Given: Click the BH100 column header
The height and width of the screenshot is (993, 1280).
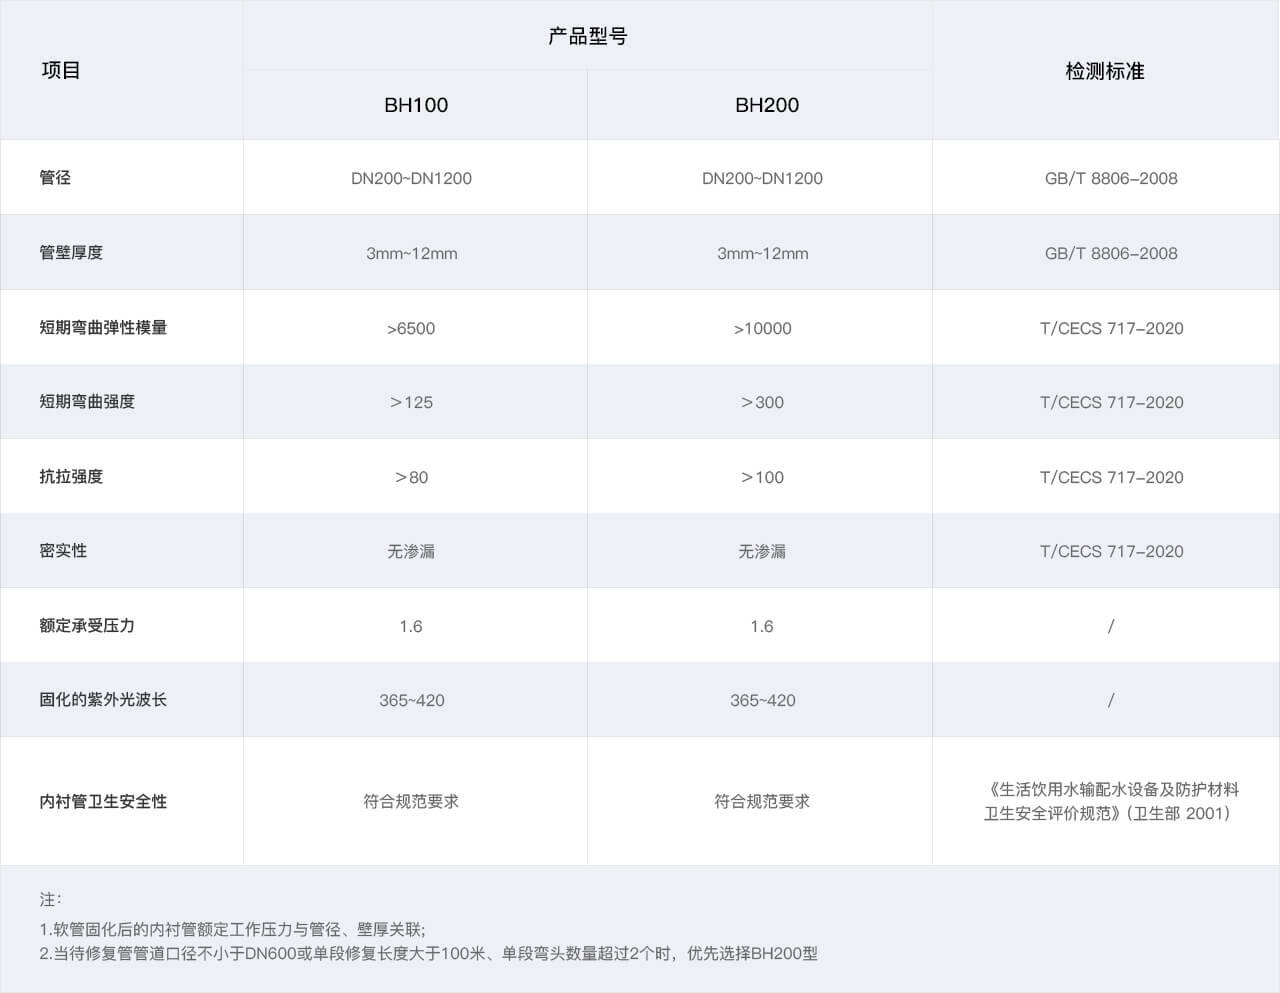Looking at the screenshot, I should [x=416, y=105].
